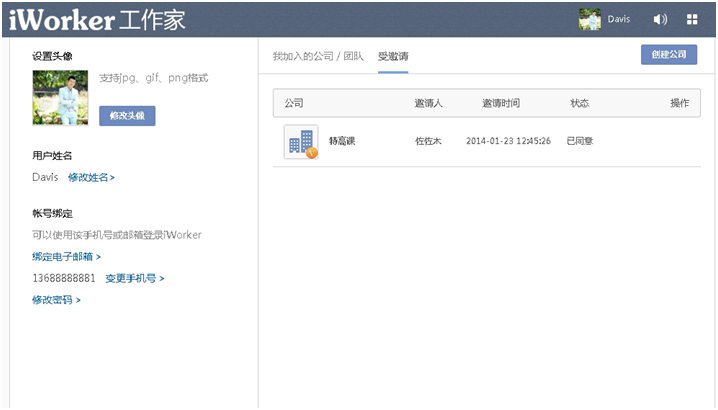
Task: Click the 变更手机号 link
Action: pyautogui.click(x=135, y=278)
